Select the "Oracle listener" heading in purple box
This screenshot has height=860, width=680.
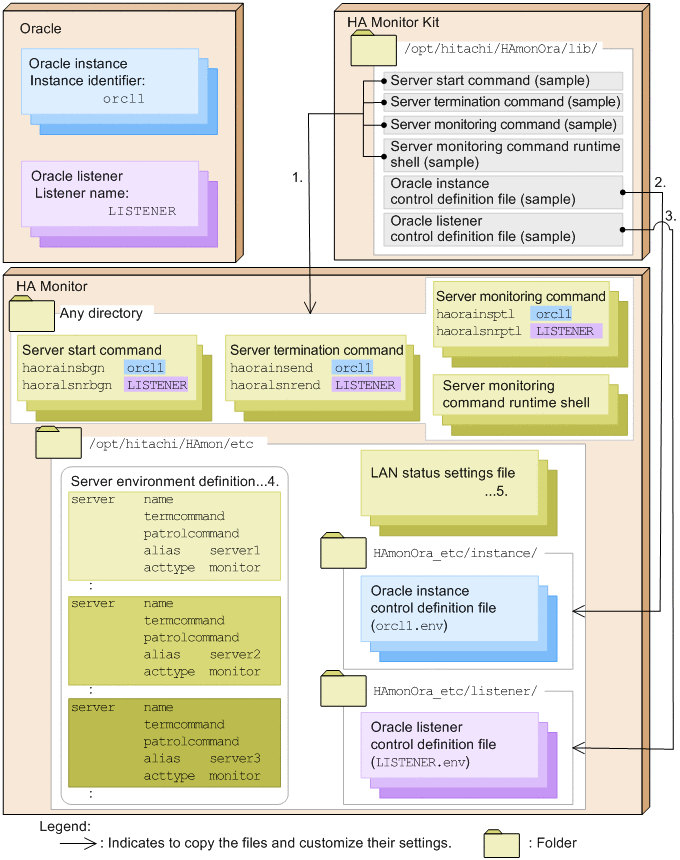[77, 176]
